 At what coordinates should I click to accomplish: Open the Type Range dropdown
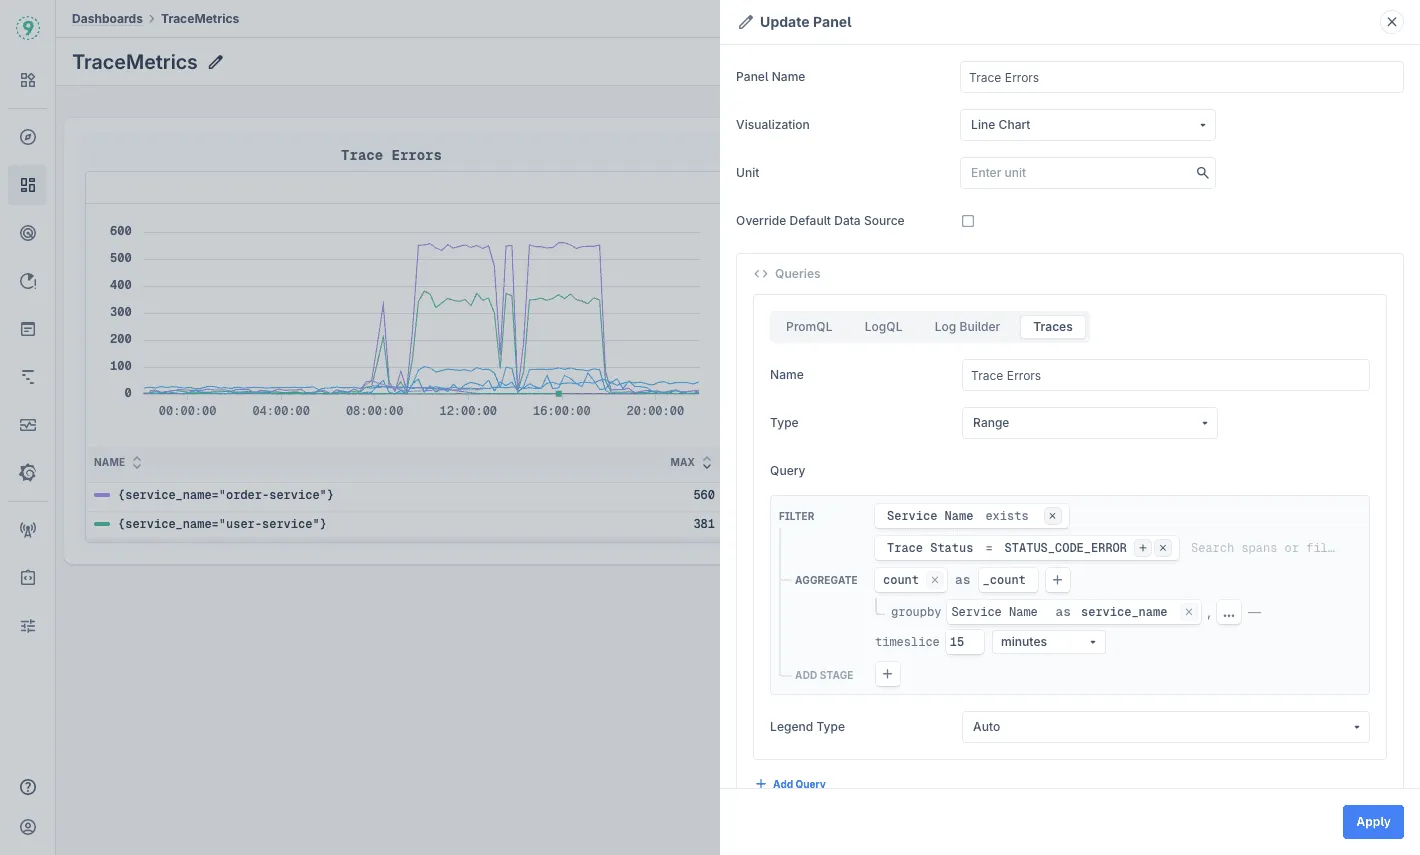1090,423
